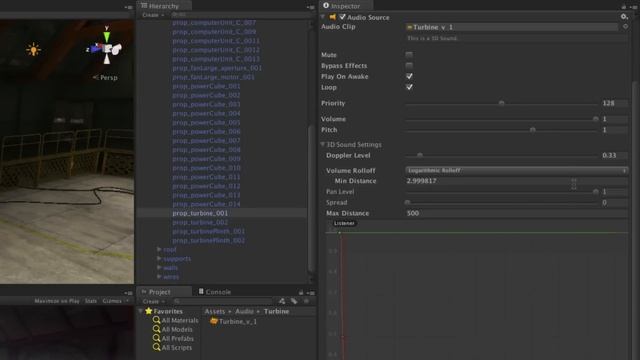
Task: Expand the wires group in Hierarchy
Action: pos(159,276)
